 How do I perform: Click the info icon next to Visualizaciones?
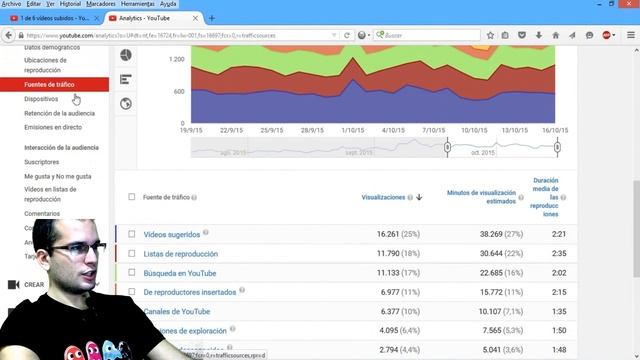point(410,198)
